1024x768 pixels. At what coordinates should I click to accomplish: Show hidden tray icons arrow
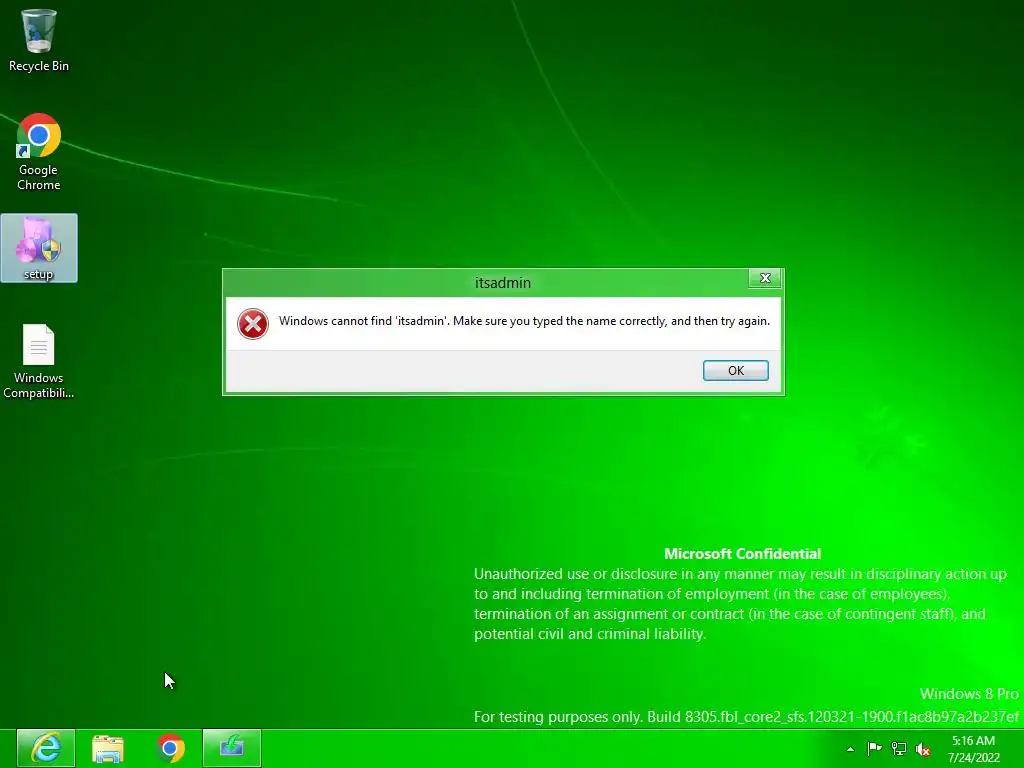tap(850, 749)
